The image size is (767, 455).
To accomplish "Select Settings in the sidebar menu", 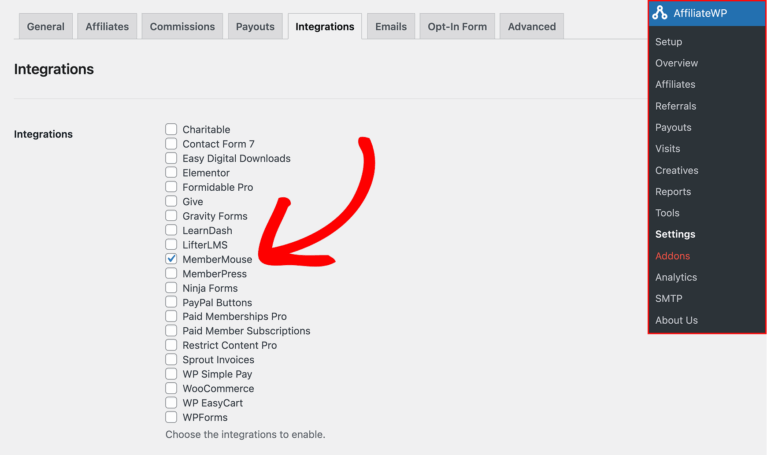I will pos(675,234).
